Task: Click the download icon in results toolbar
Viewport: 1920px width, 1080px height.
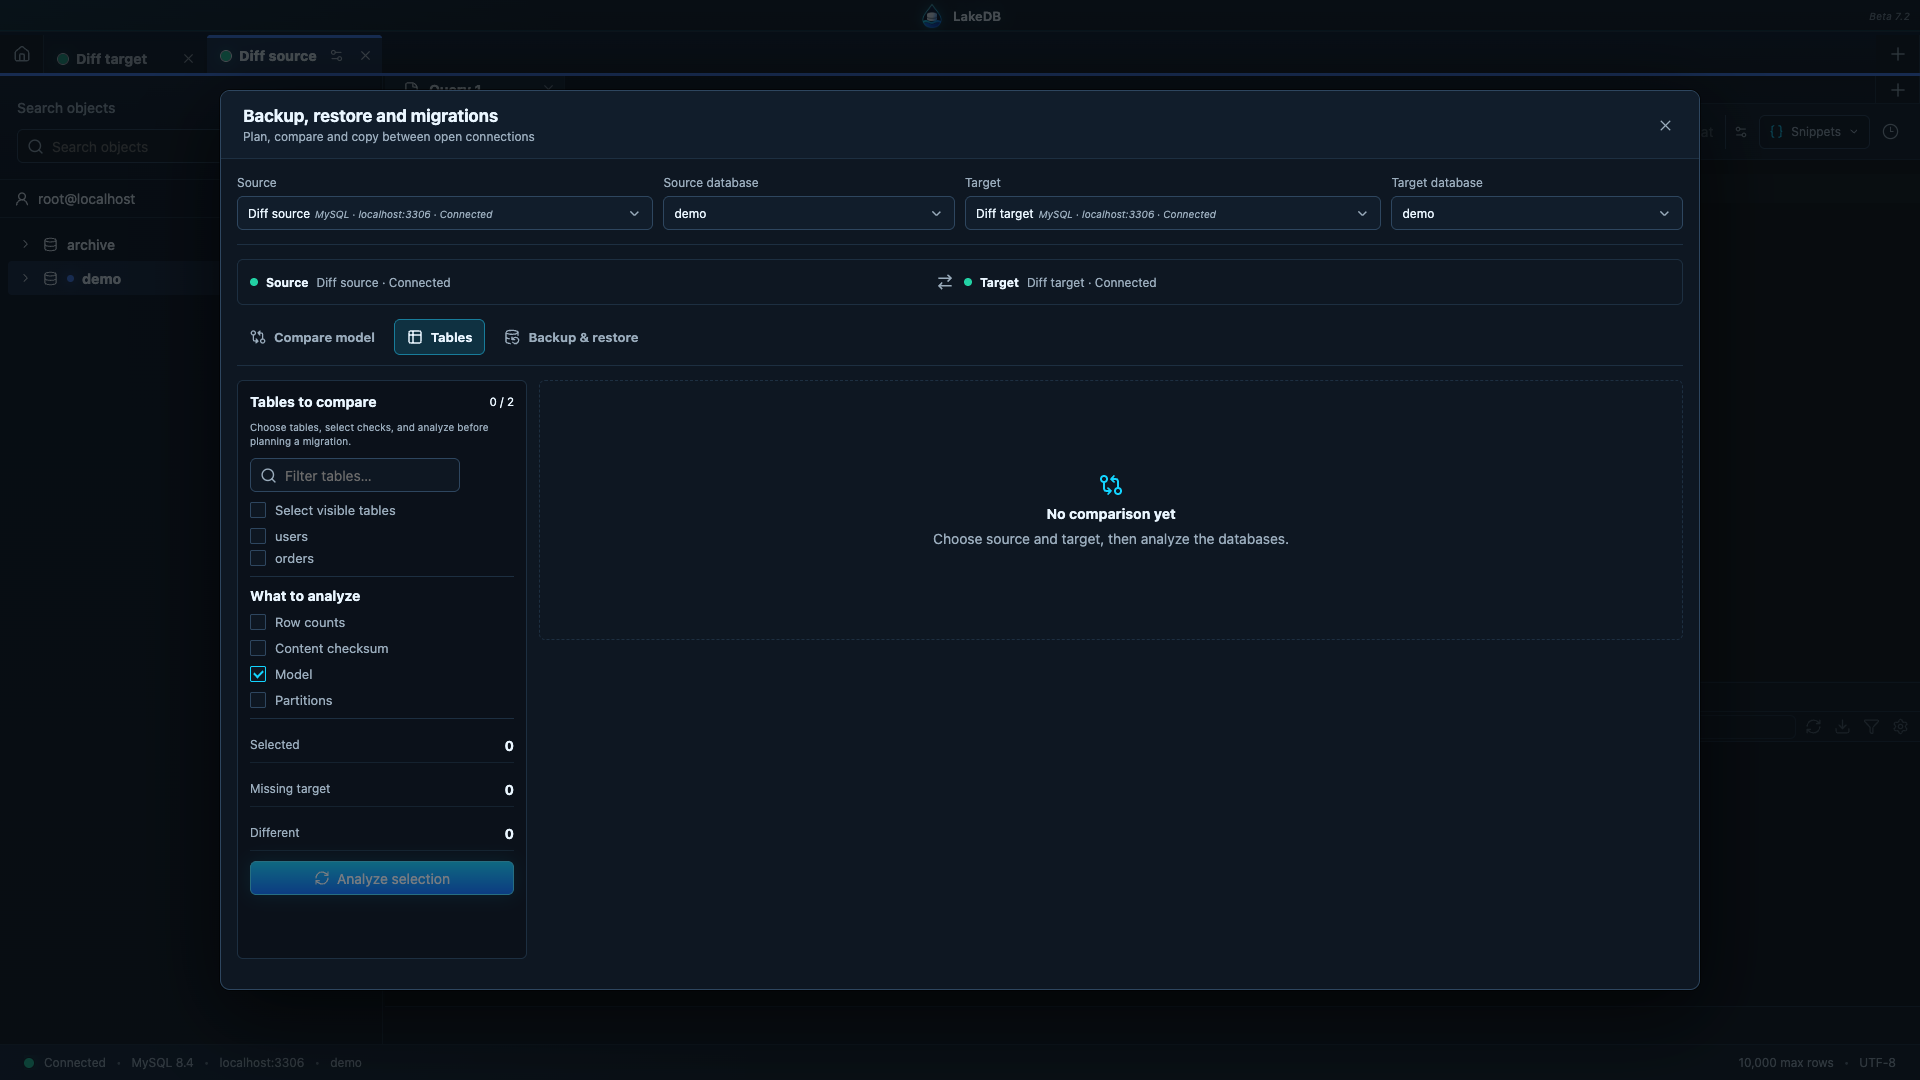Action: tap(1842, 727)
